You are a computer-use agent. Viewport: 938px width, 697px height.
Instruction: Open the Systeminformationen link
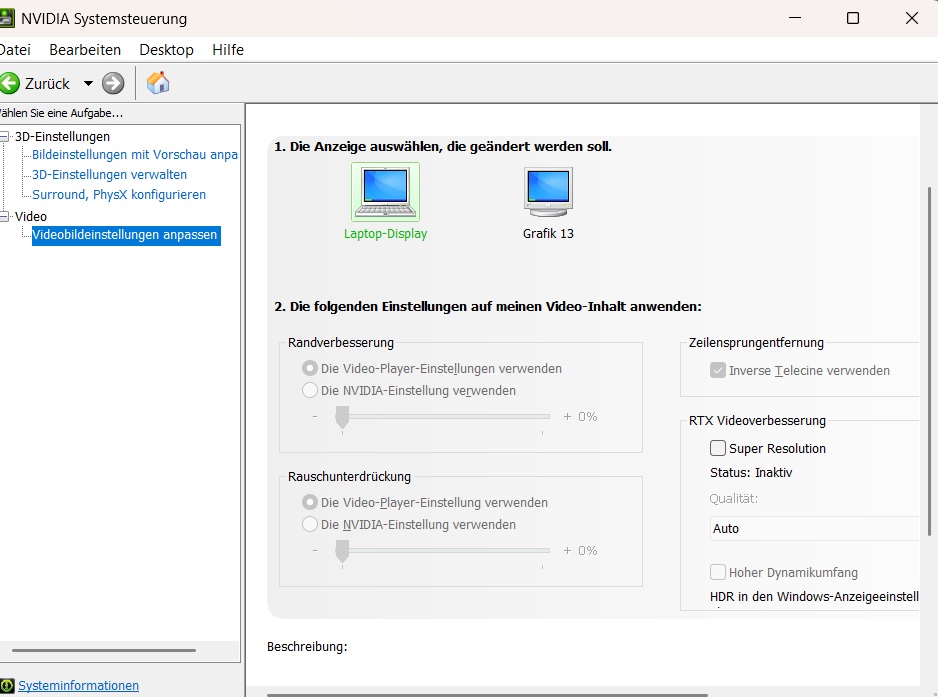click(x=78, y=686)
